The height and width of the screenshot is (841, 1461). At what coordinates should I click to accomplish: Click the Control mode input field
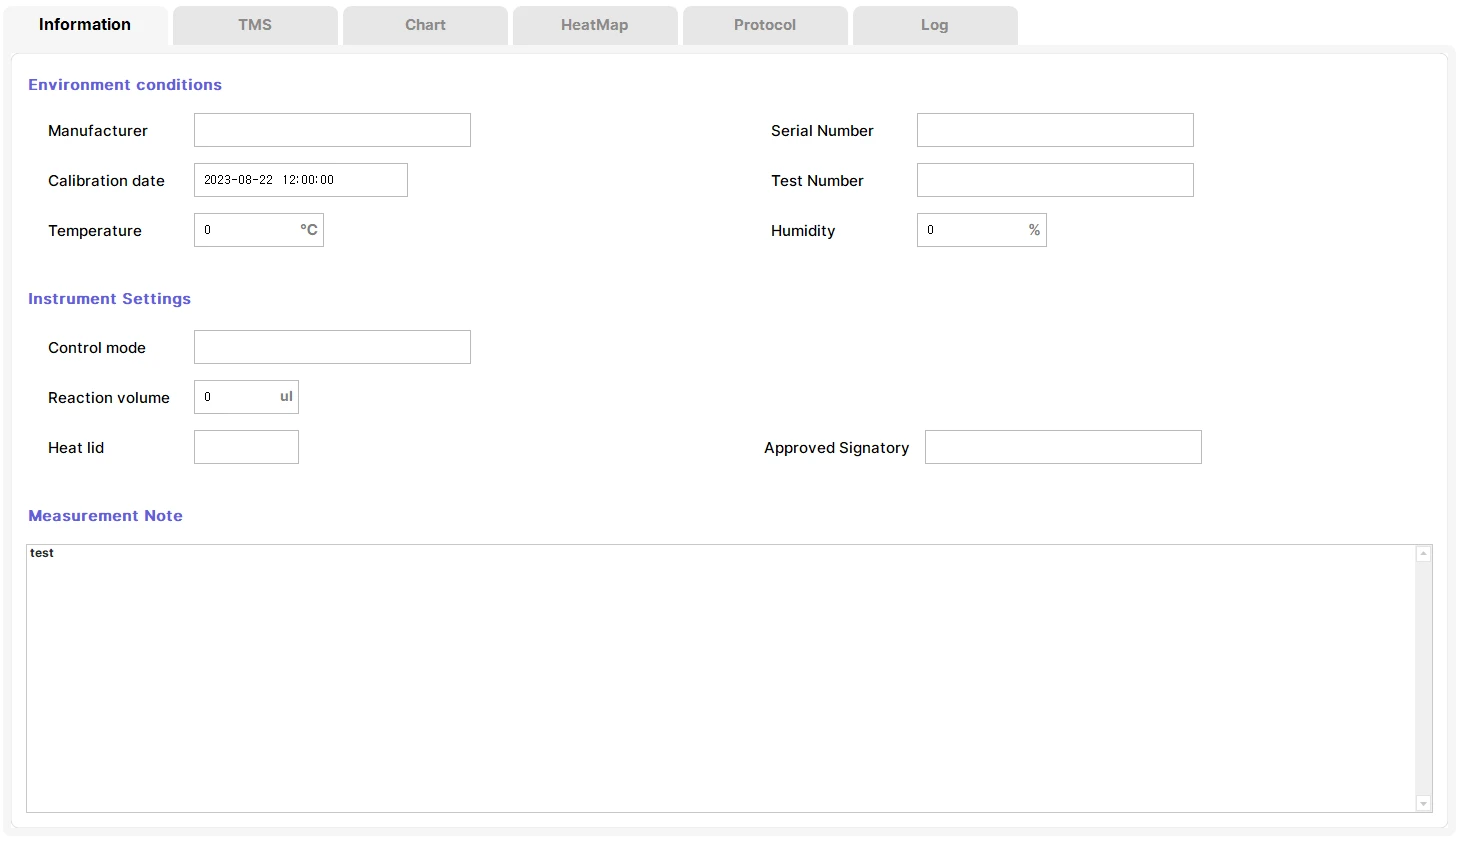click(x=332, y=347)
